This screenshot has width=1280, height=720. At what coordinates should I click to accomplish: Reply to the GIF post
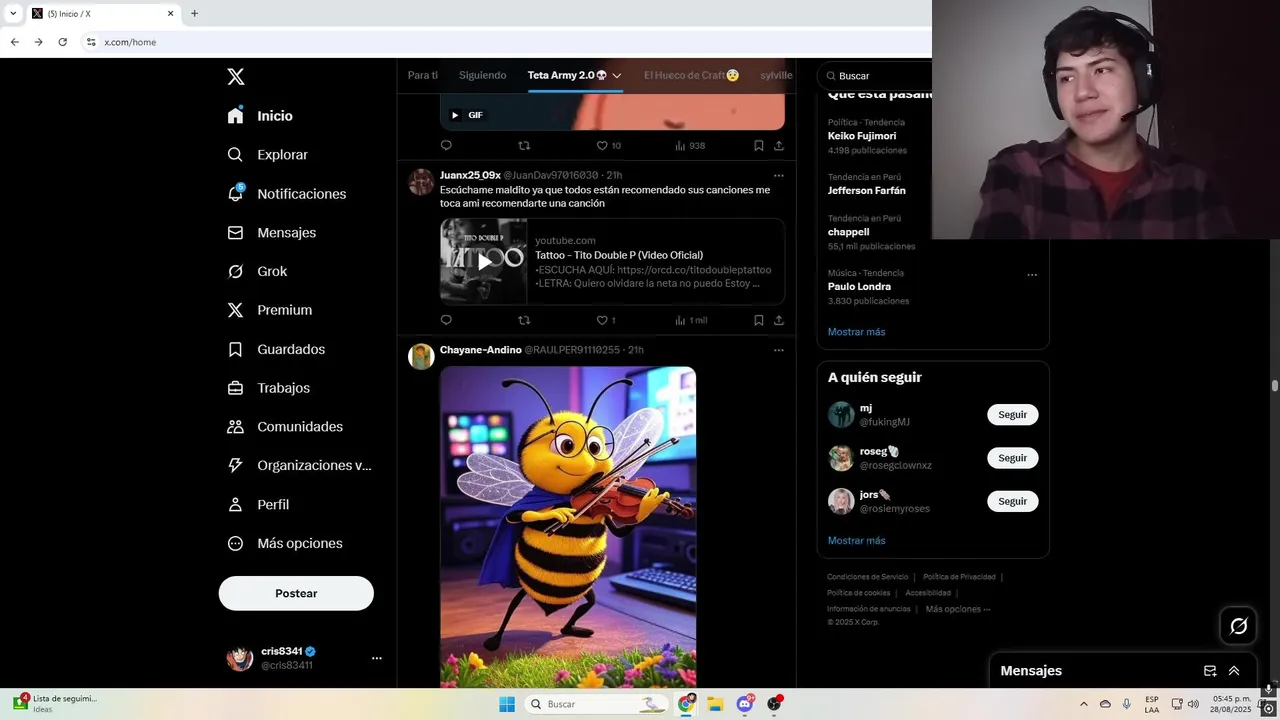pyautogui.click(x=446, y=145)
